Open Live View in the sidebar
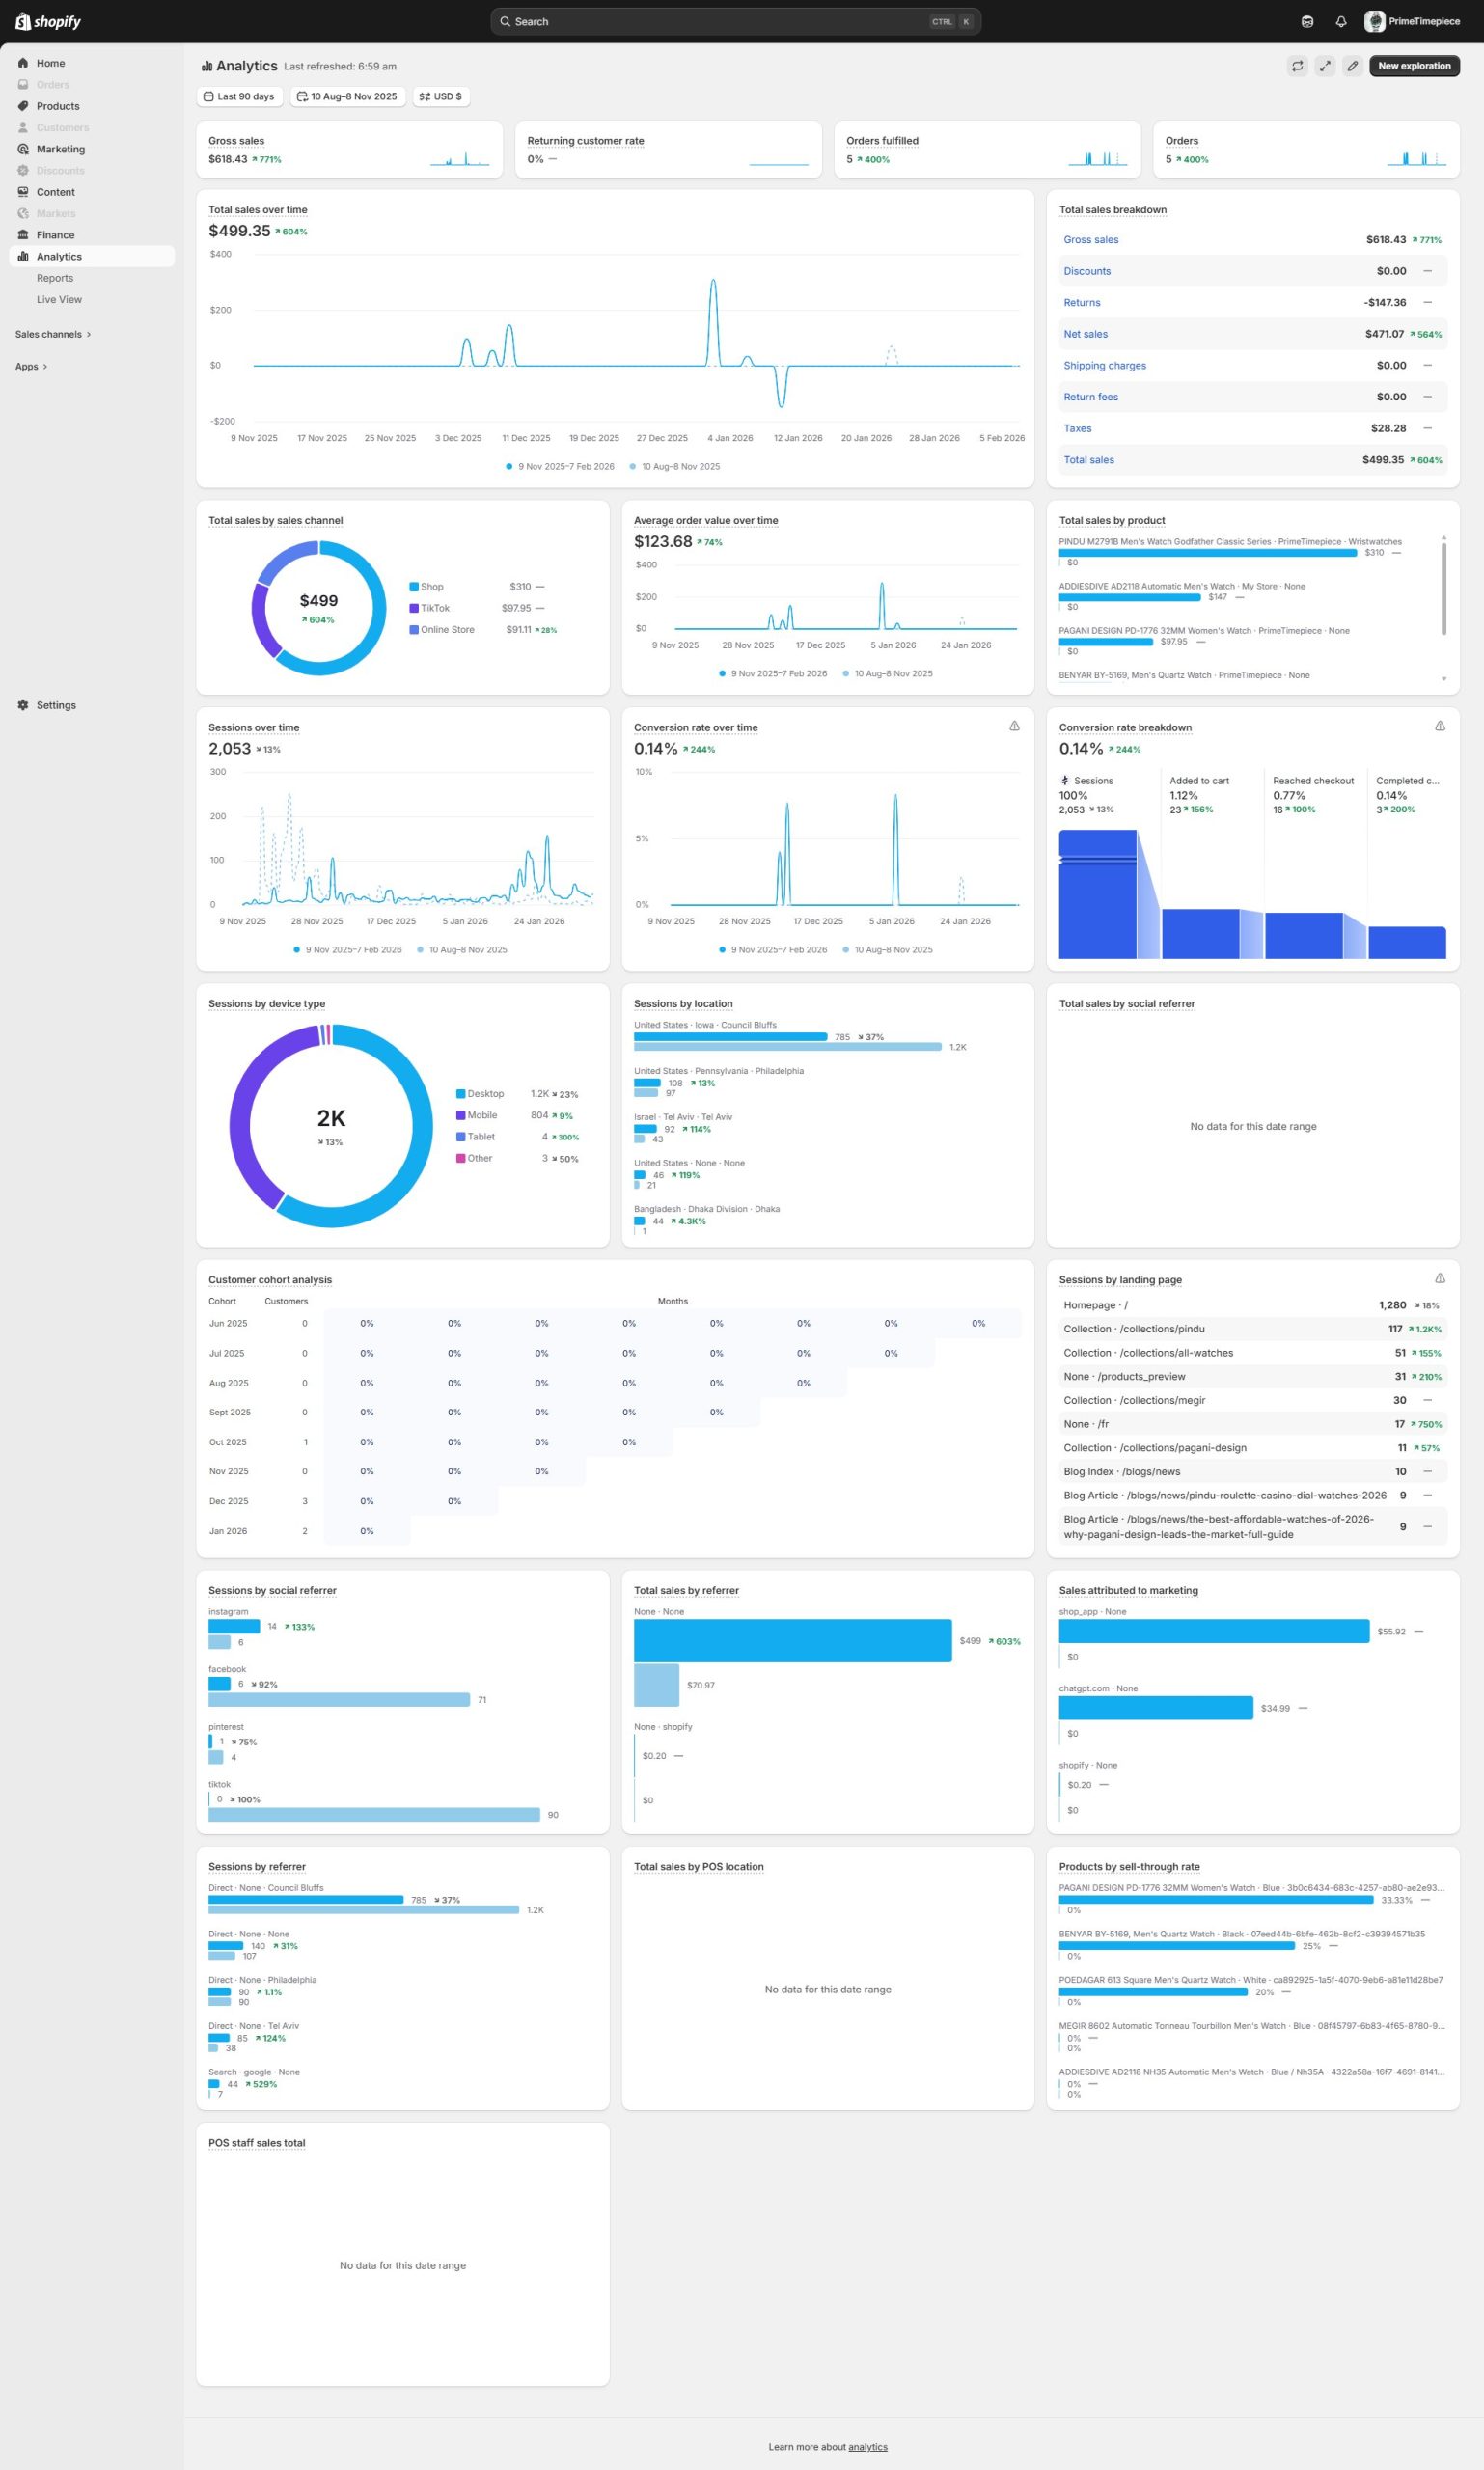Screen dimensions: 1484x2470 pos(59,299)
